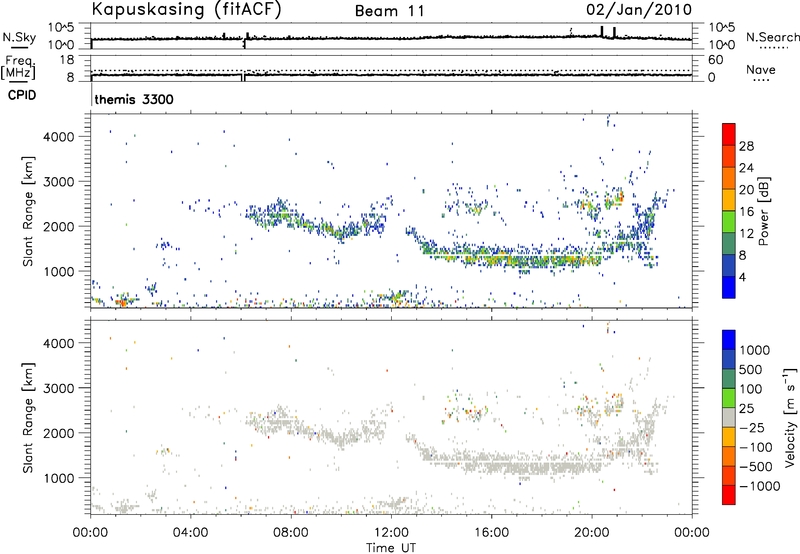Click the Nave legend label
This screenshot has width=800, height=554.
pos(761,70)
